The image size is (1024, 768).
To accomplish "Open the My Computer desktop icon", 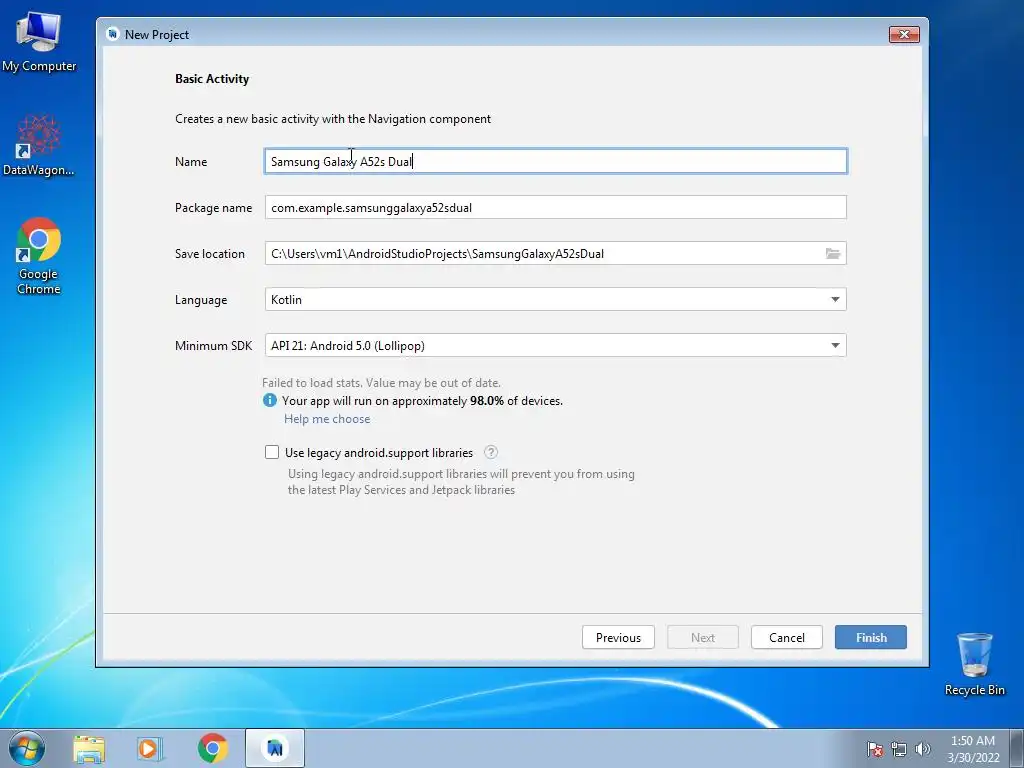I will click(39, 42).
